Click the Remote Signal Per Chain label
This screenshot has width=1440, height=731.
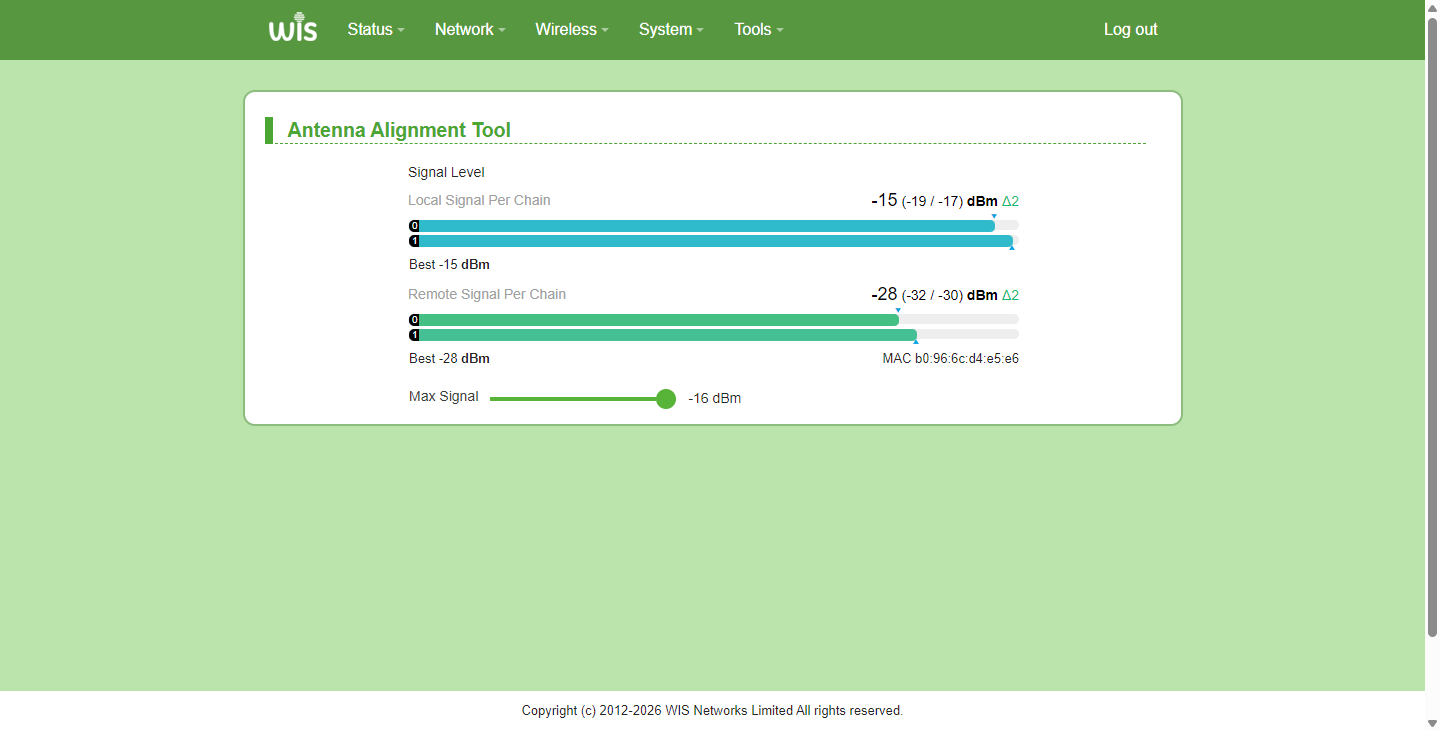click(487, 294)
